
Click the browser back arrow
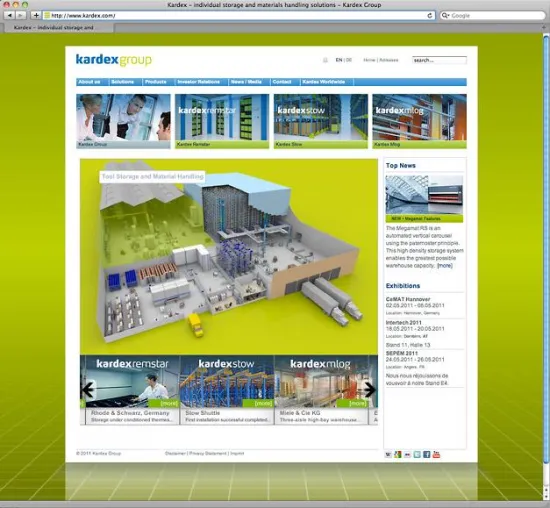(x=10, y=15)
